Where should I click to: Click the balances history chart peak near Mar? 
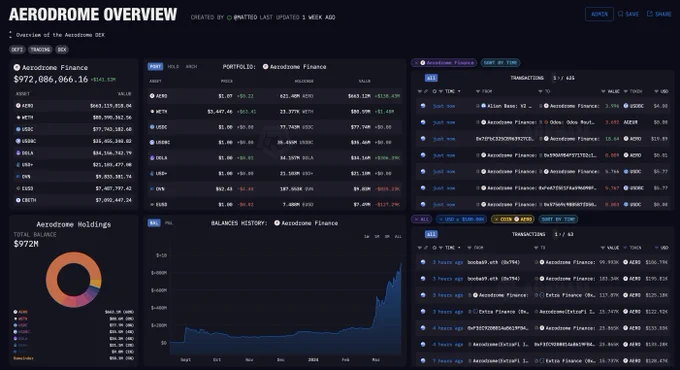pyautogui.click(x=401, y=264)
